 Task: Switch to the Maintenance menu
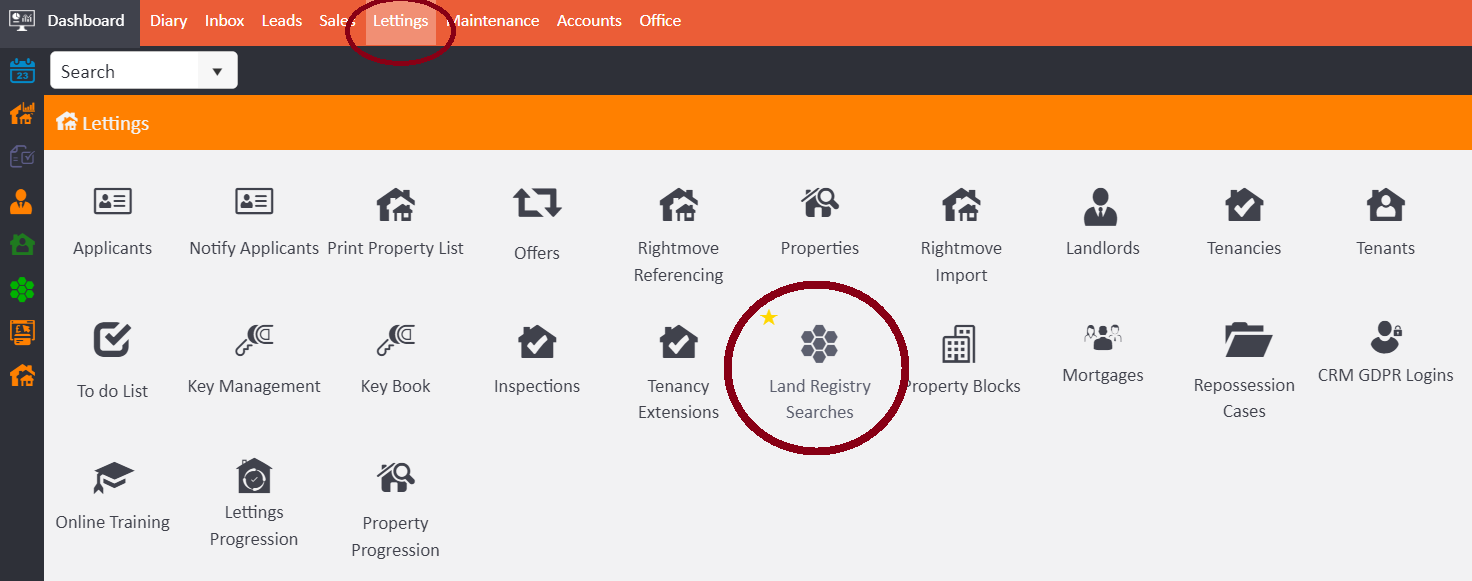pos(494,21)
